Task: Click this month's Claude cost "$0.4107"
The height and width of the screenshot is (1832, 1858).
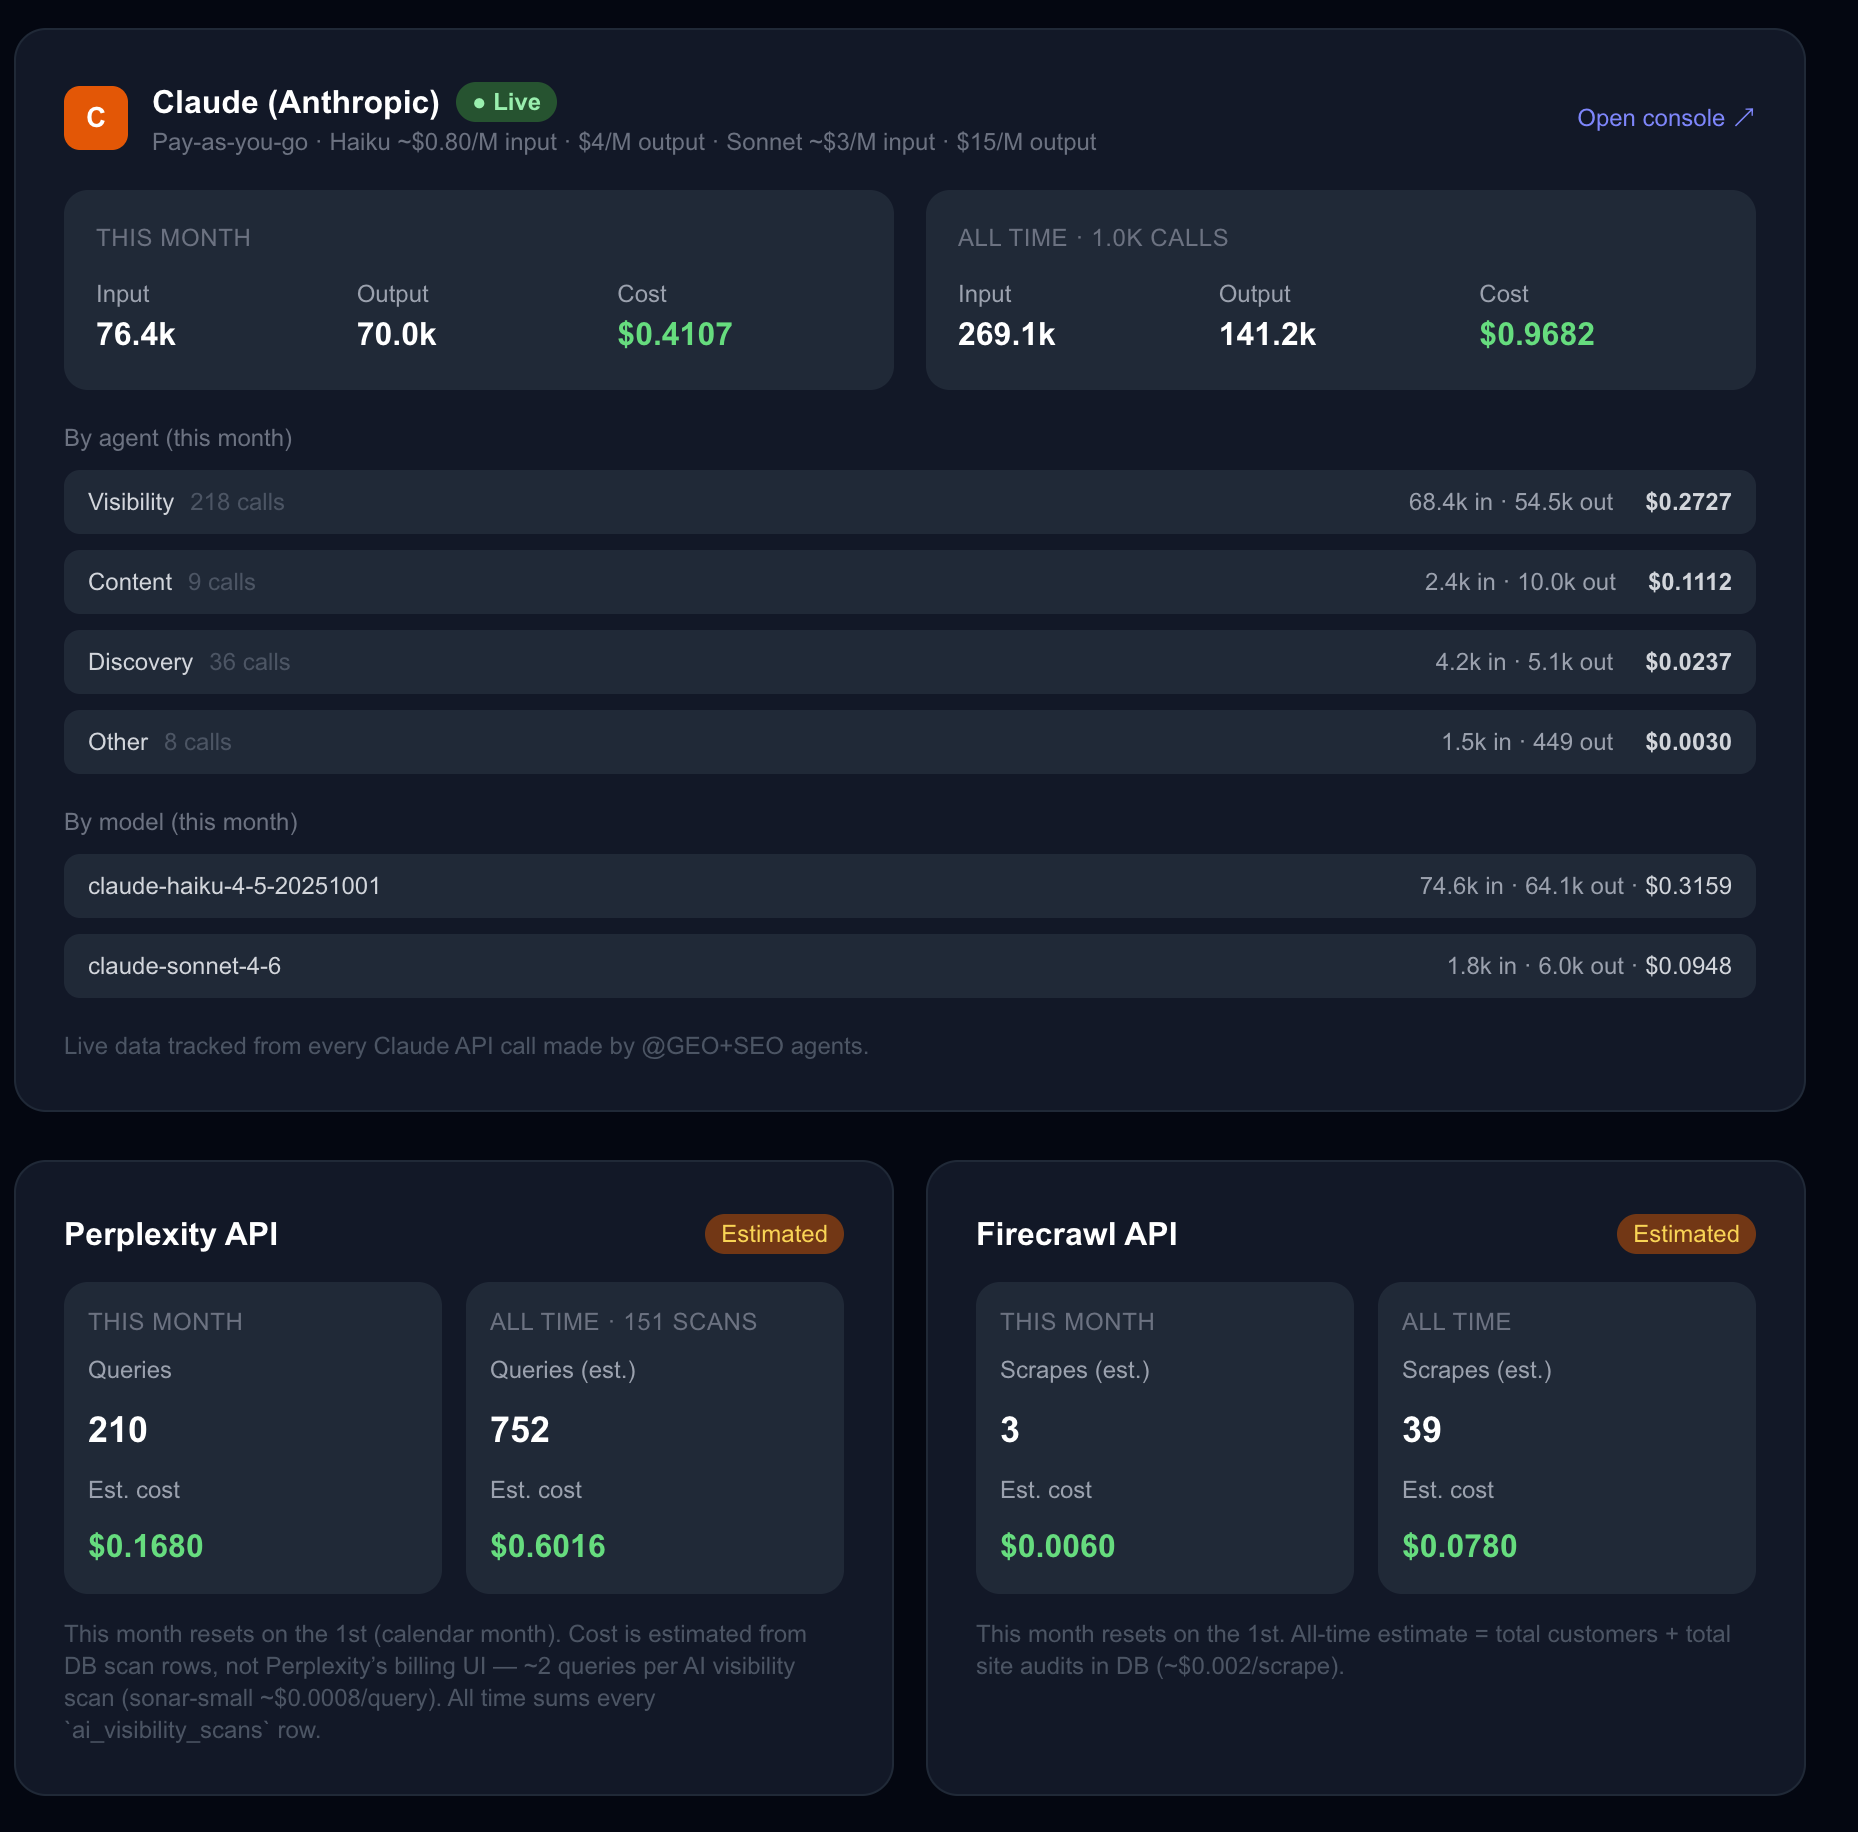Action: [675, 334]
